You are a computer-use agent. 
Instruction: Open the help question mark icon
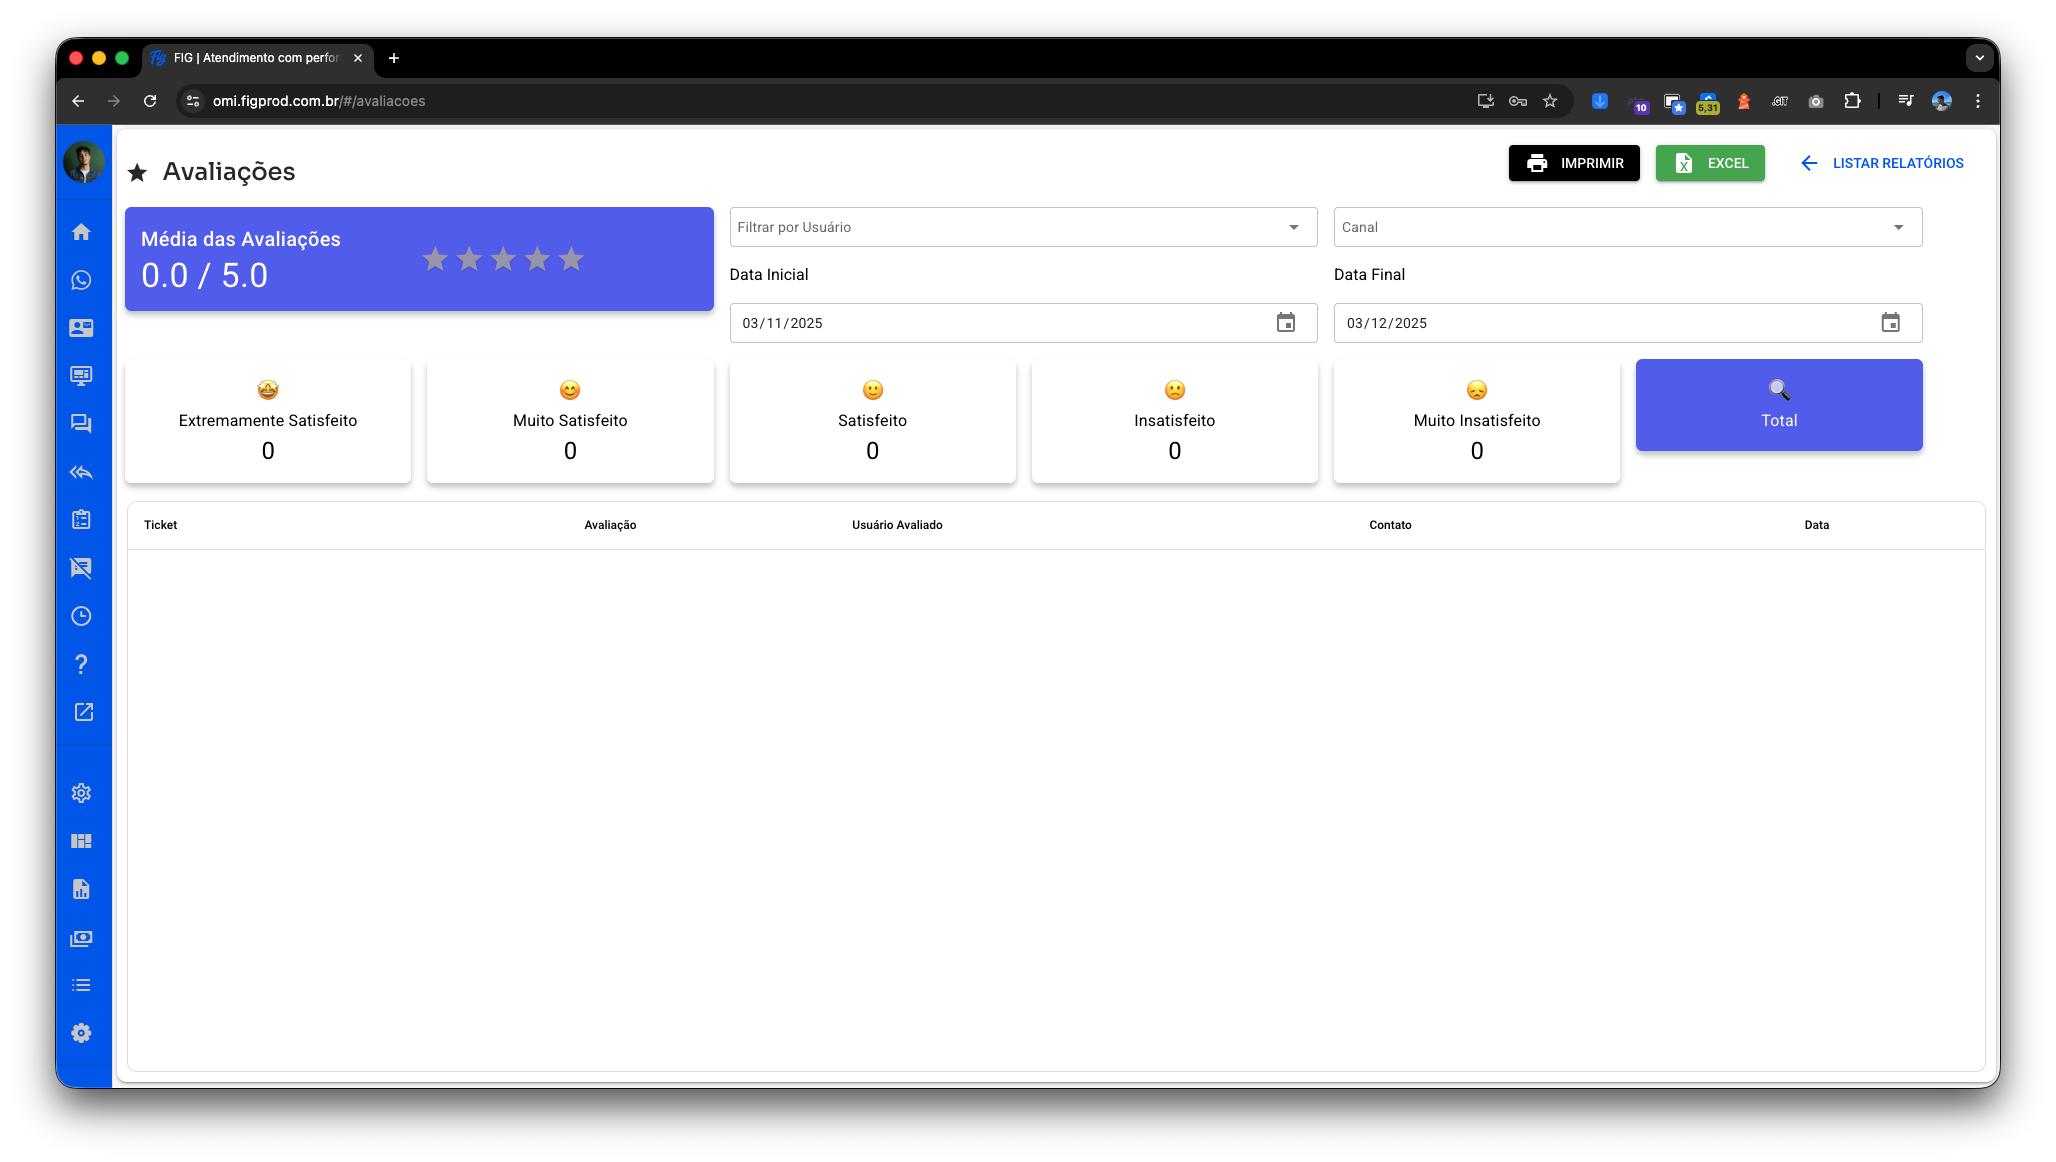81,664
